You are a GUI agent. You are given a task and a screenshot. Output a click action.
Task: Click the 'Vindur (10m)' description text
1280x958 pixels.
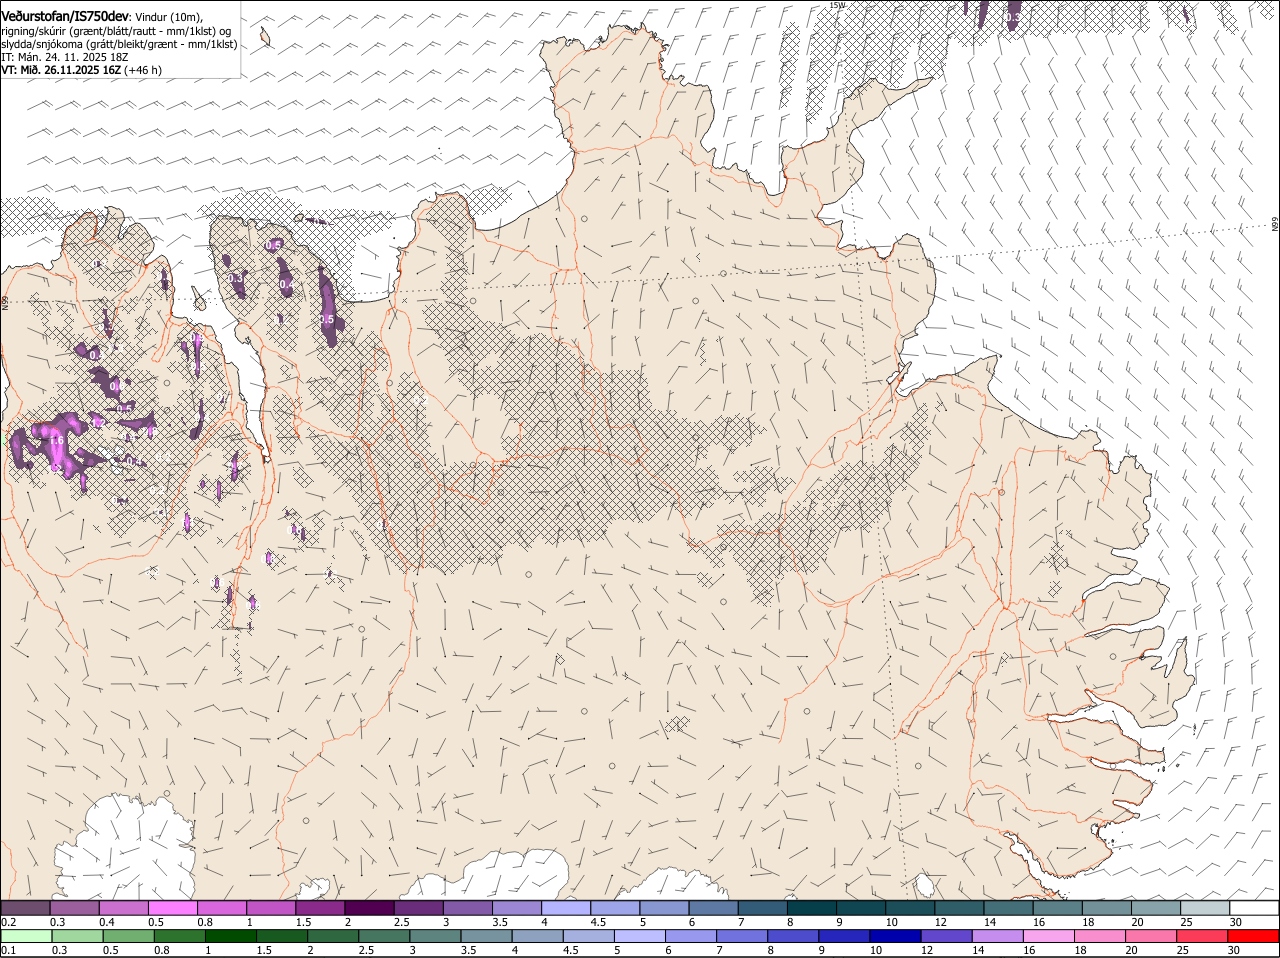tap(169, 17)
